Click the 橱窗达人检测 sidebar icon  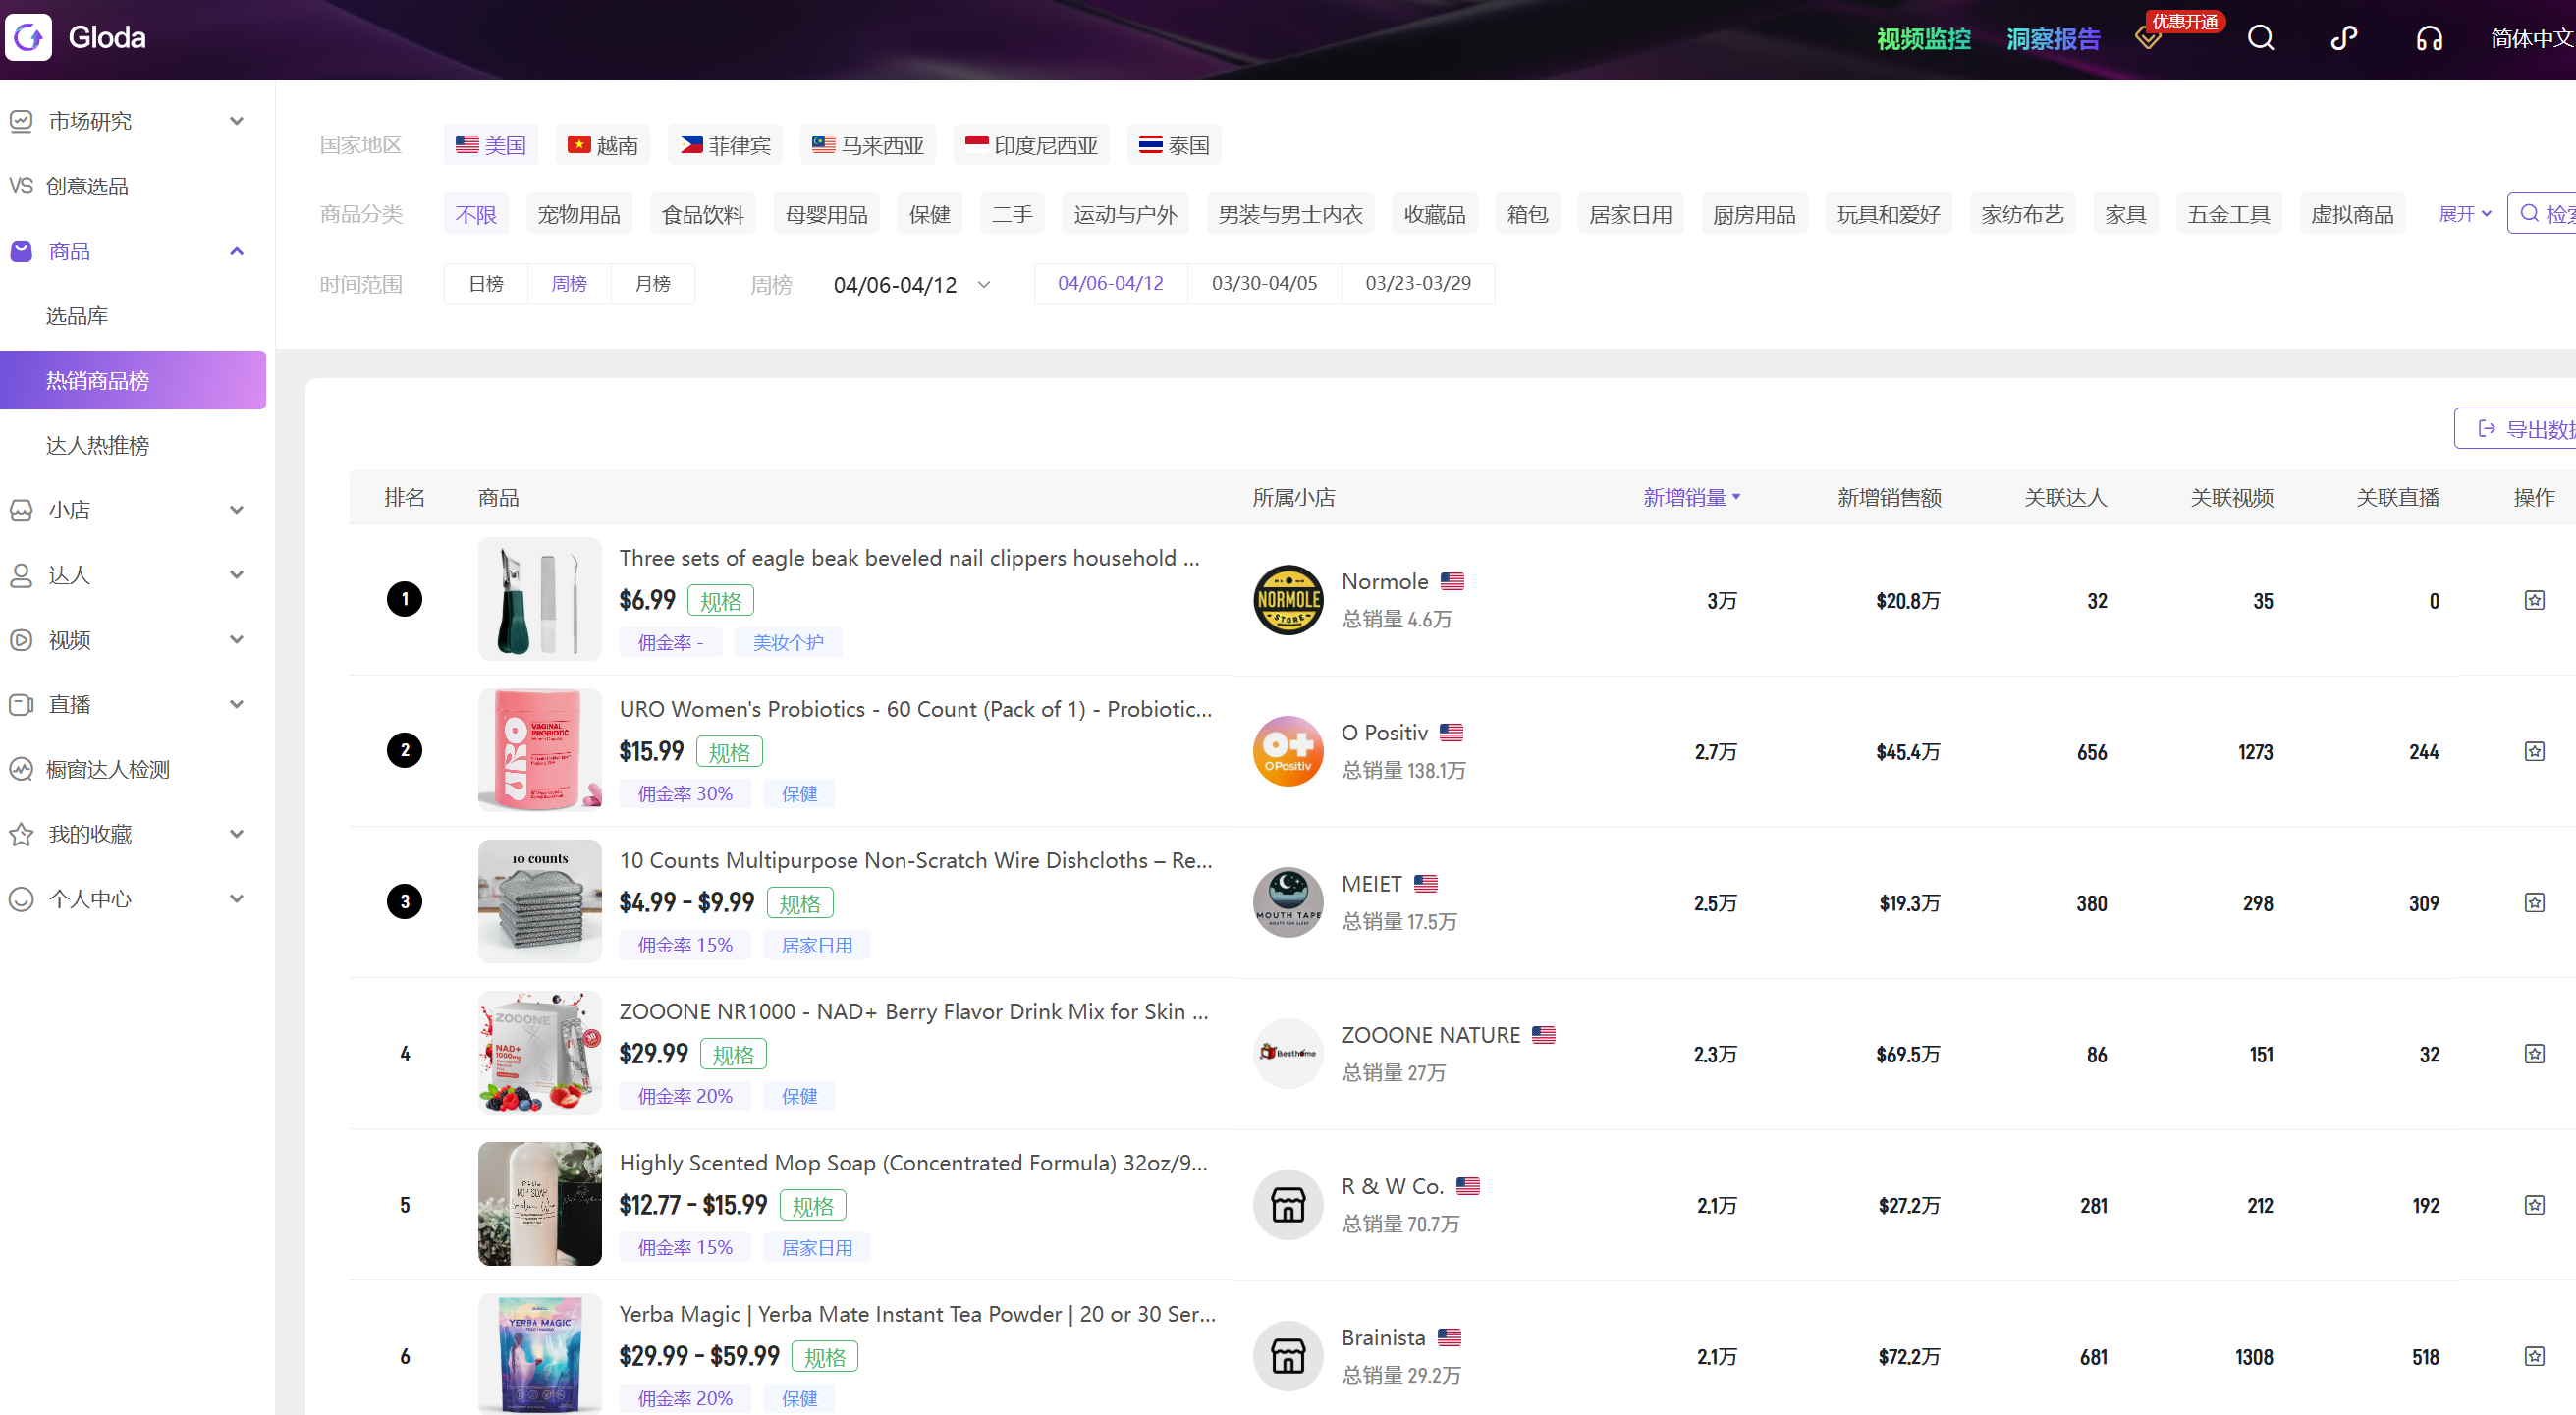pyautogui.click(x=21, y=769)
